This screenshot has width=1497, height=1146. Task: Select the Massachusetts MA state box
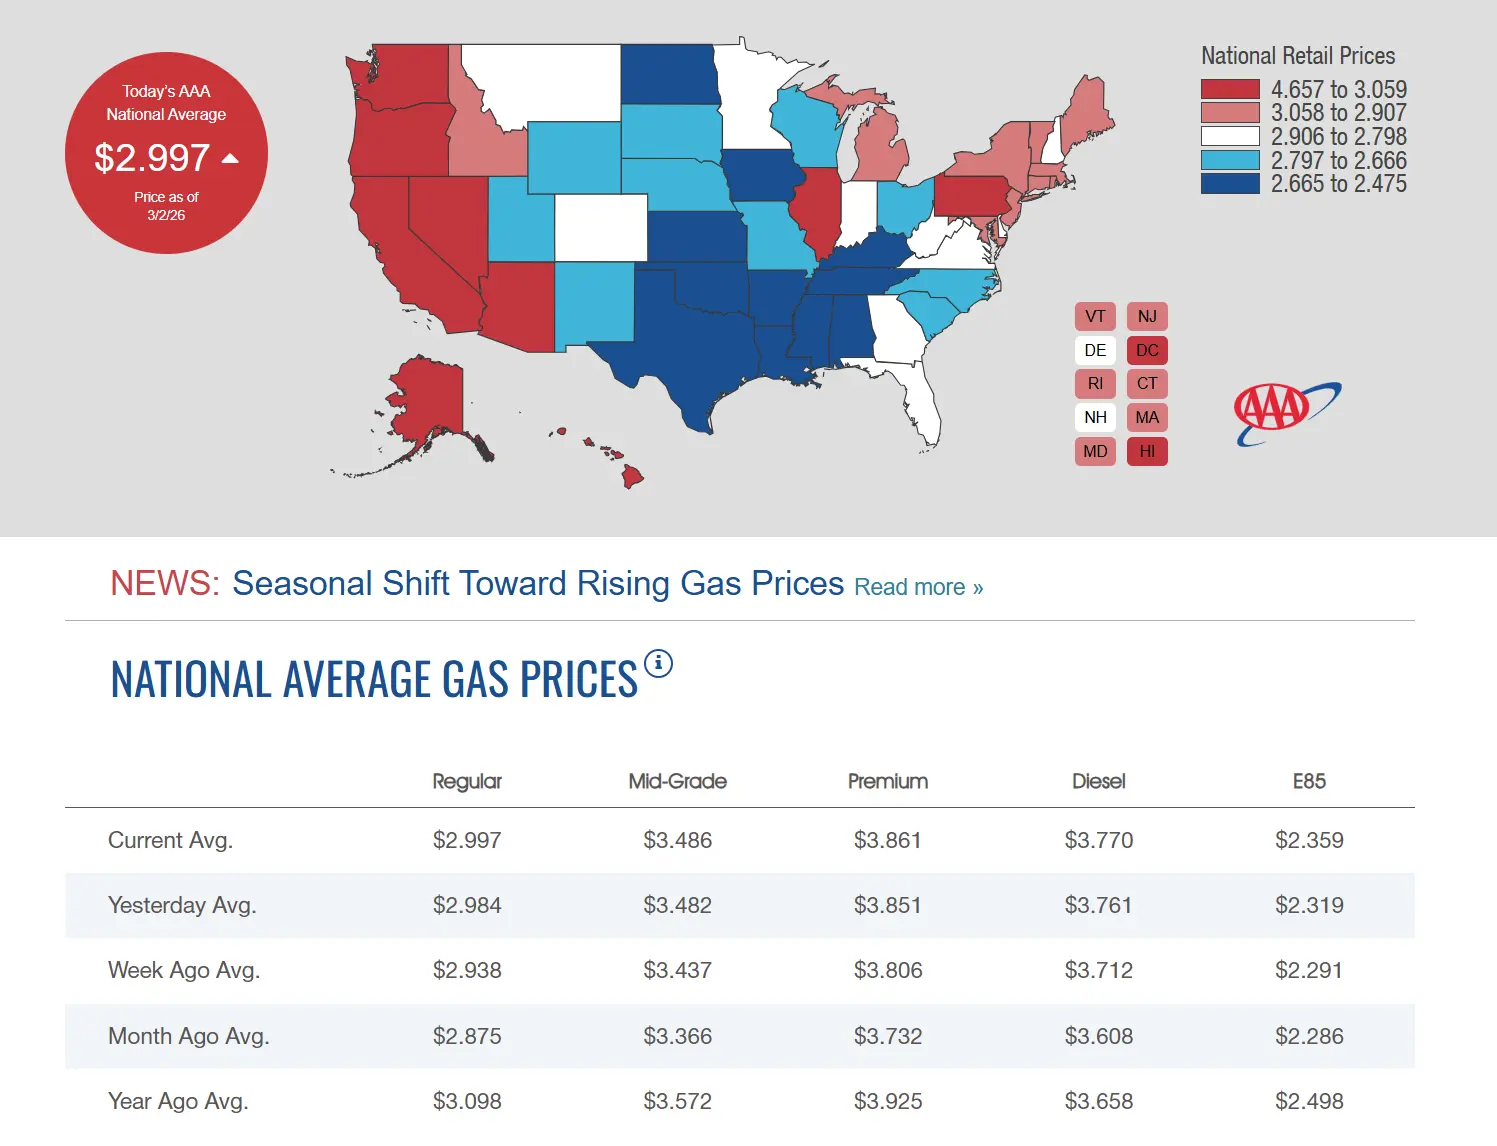point(1147,417)
